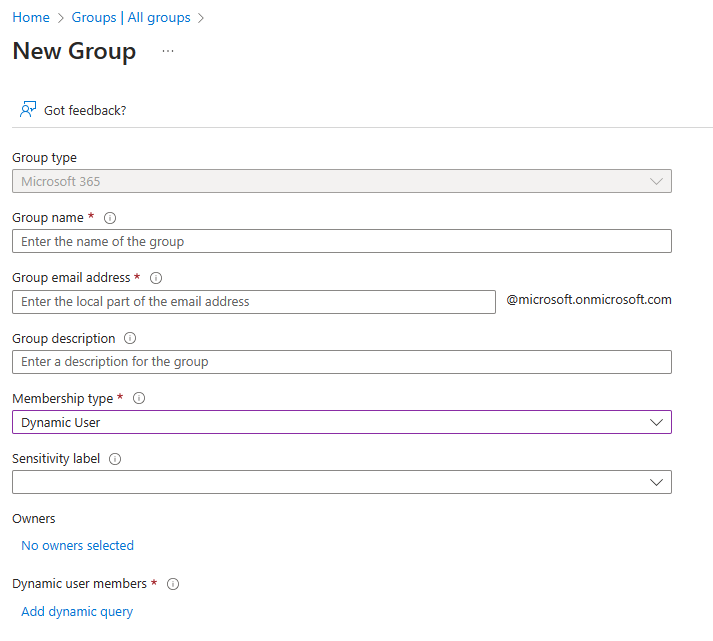This screenshot has width=713, height=641.
Task: Click info icon next to Membership type
Action: tap(139, 398)
